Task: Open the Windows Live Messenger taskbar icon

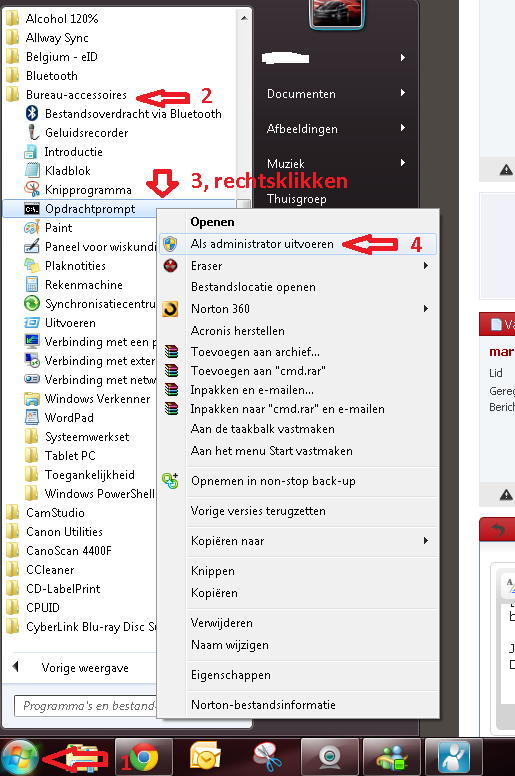Action: 391,757
